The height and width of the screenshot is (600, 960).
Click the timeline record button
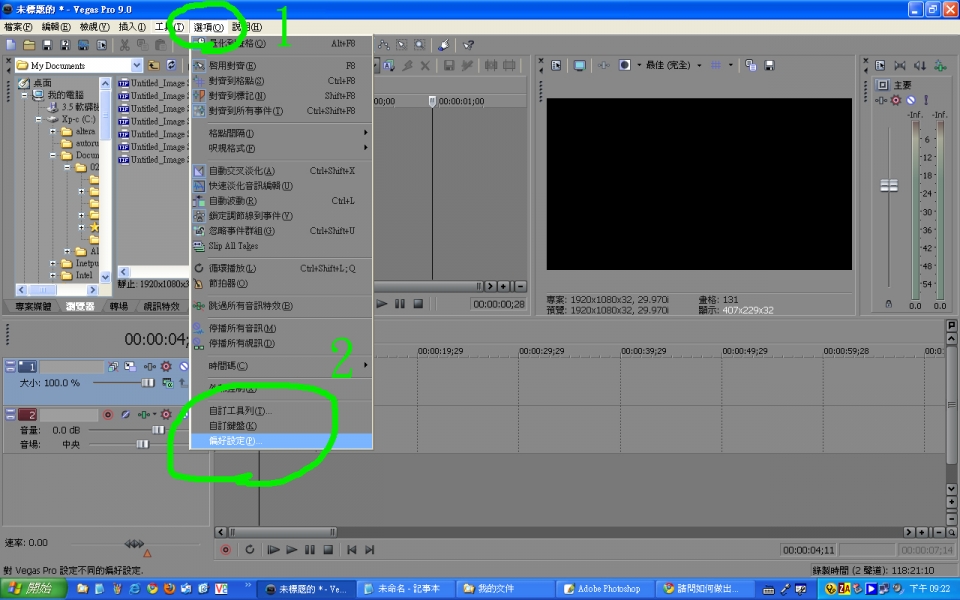click(225, 549)
